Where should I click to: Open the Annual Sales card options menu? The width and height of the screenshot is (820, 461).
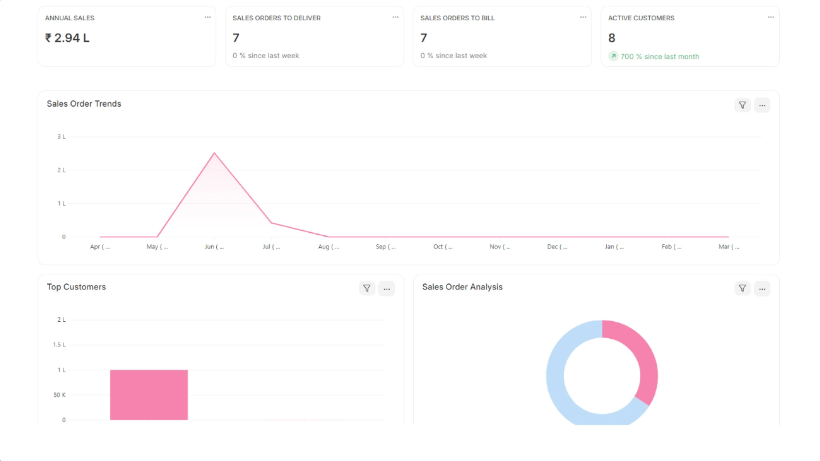pyautogui.click(x=207, y=17)
